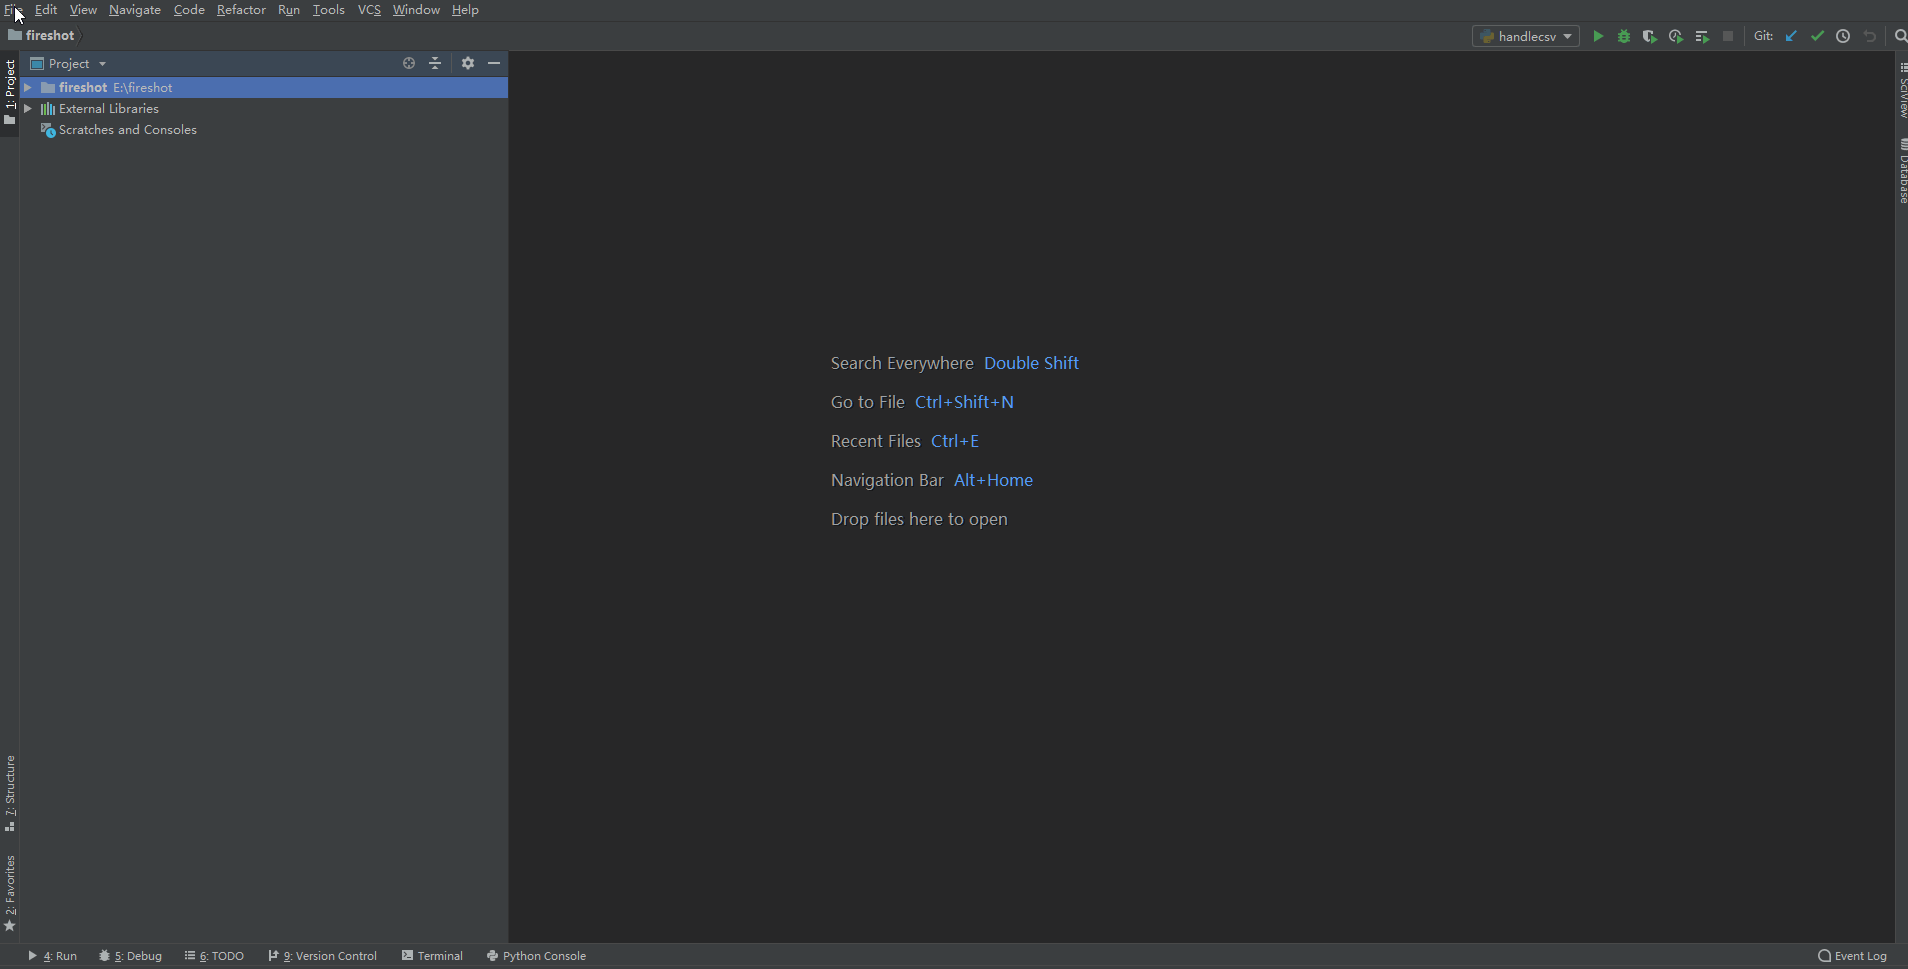This screenshot has height=969, width=1908.
Task: Commit changes with the green checkmark
Action: (1816, 36)
